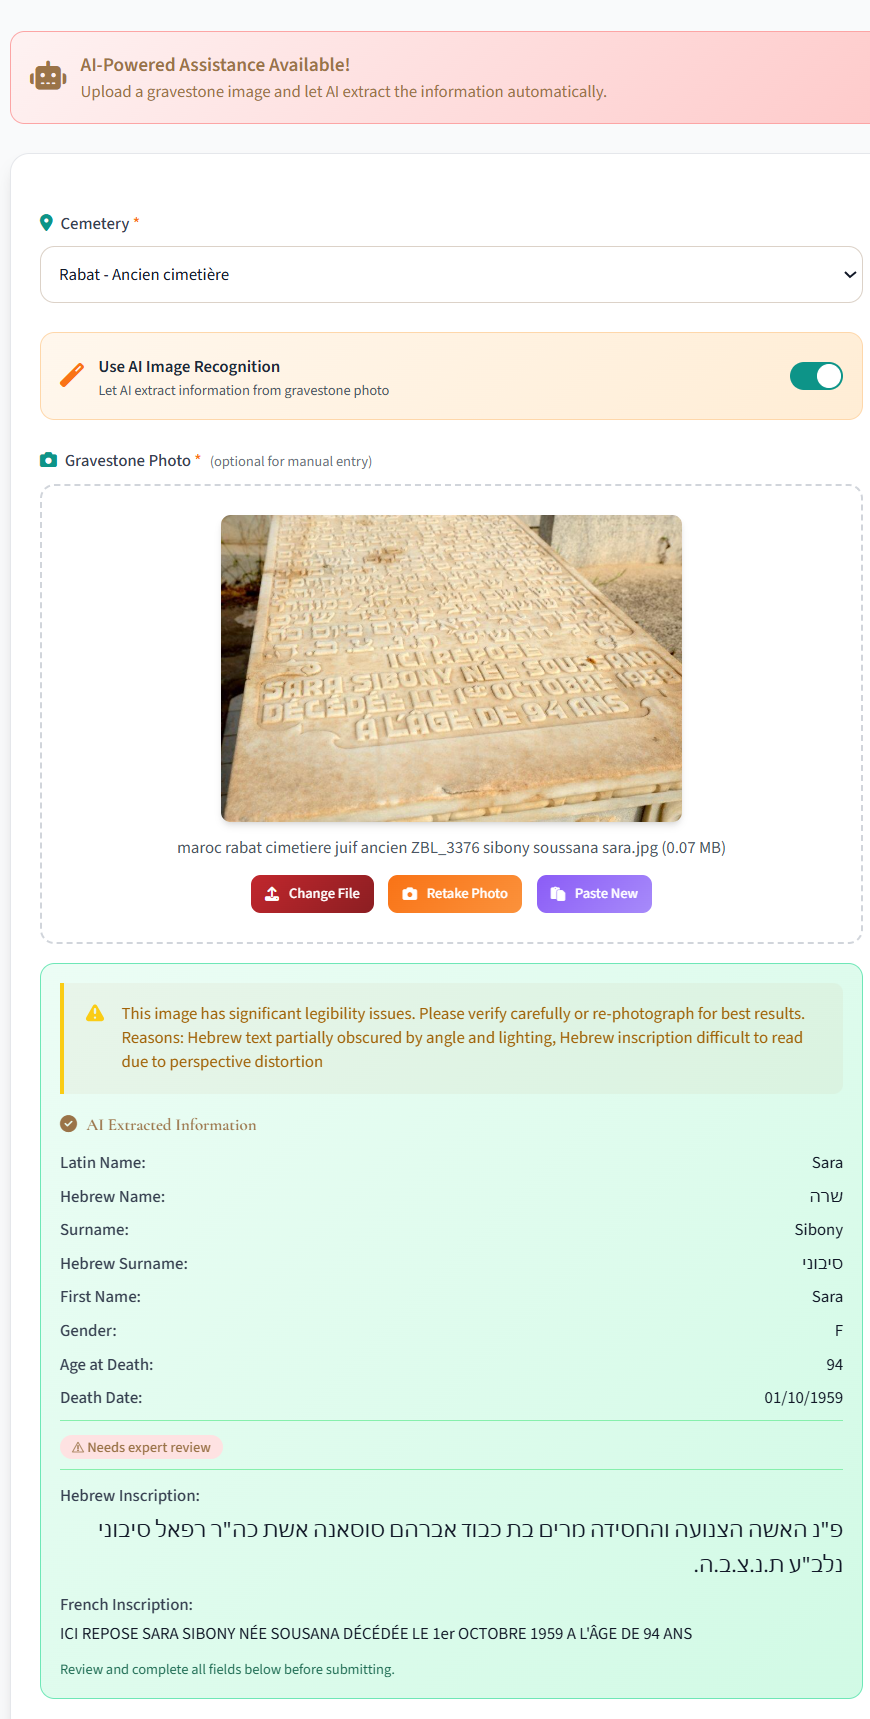
Task: Click the upload icon in Change File
Action: tap(272, 894)
